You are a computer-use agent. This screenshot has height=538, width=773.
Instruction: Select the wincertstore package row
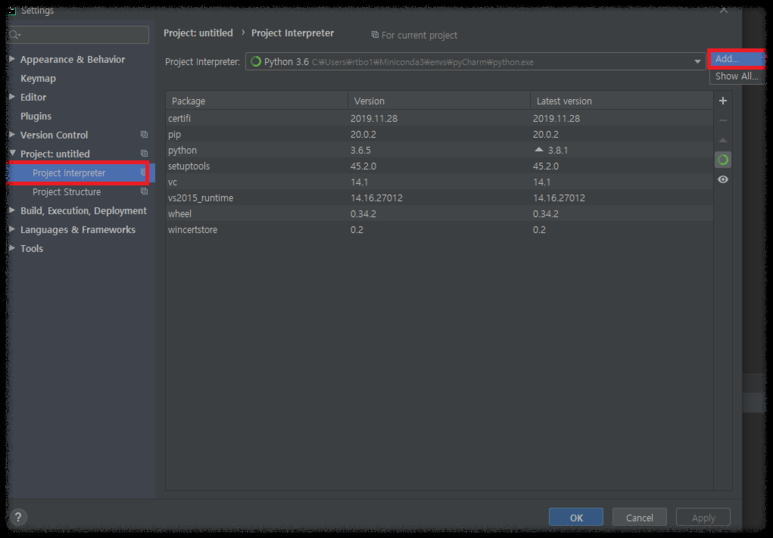coord(439,230)
